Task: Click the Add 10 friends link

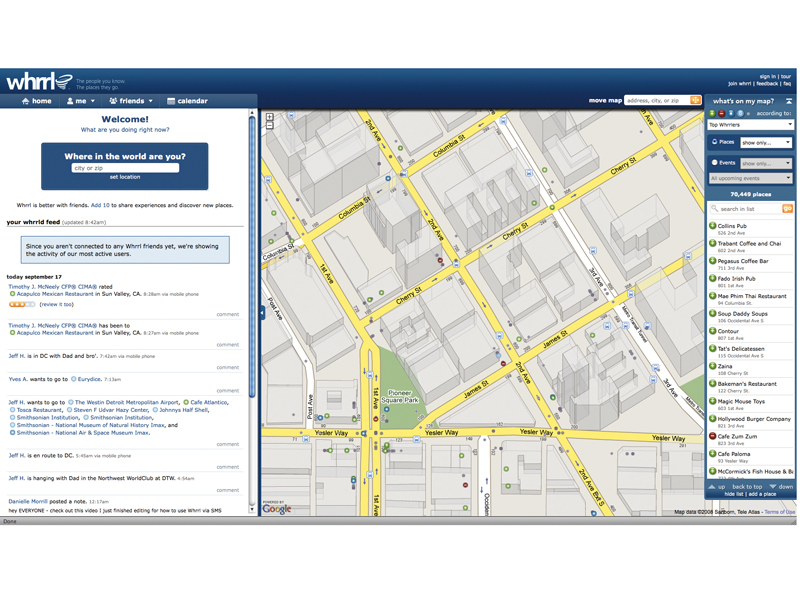Action: [100, 205]
